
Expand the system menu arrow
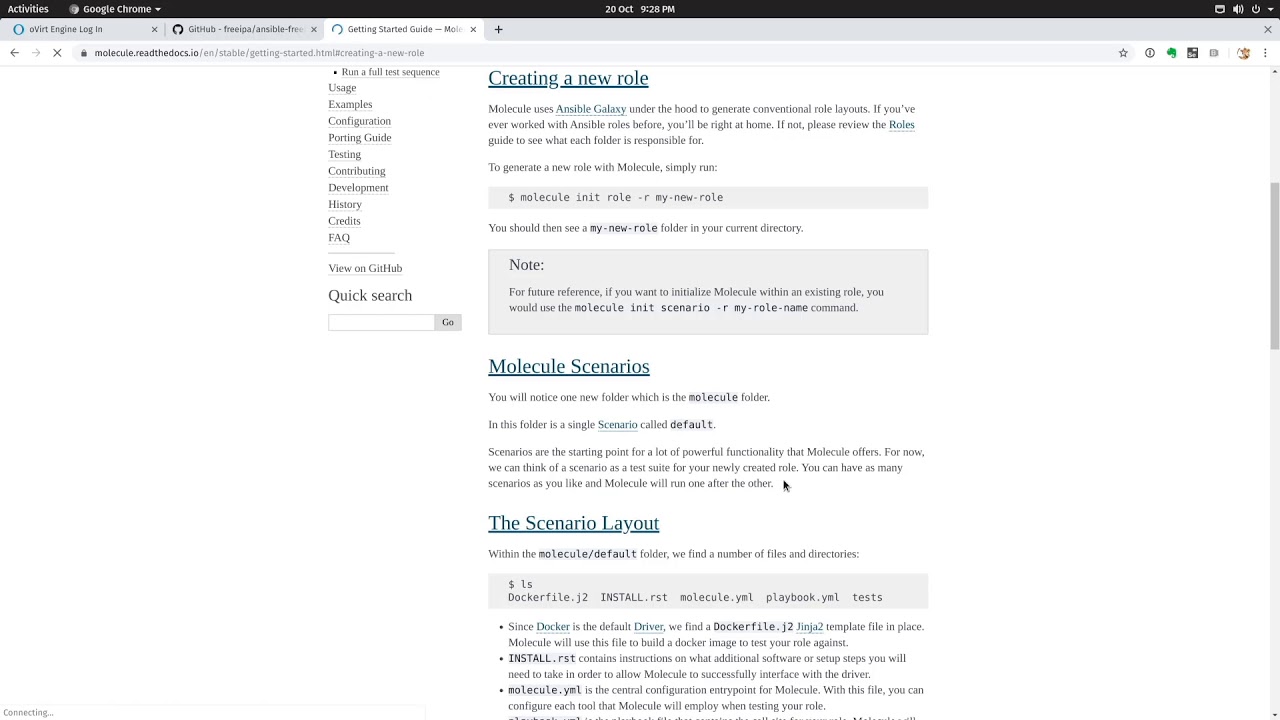1270,9
